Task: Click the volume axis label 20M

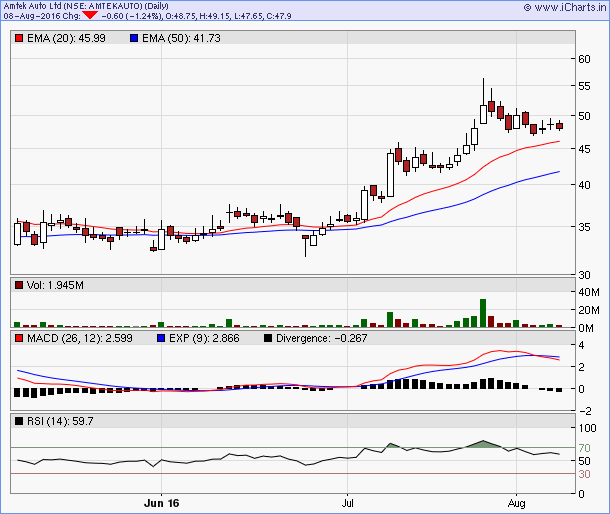Action: (x=589, y=310)
